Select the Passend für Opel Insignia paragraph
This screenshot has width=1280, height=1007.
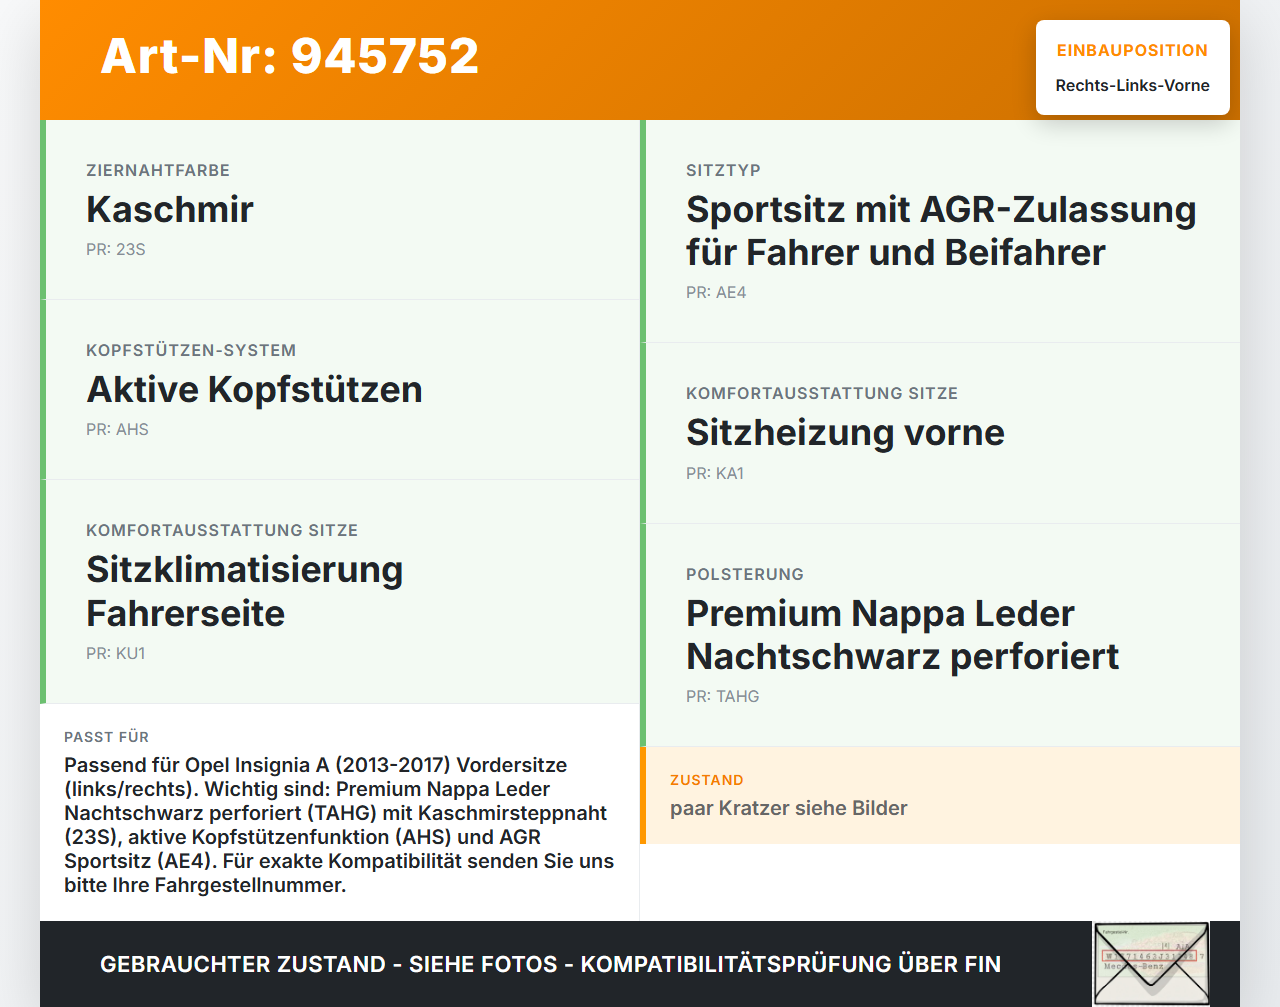click(339, 825)
